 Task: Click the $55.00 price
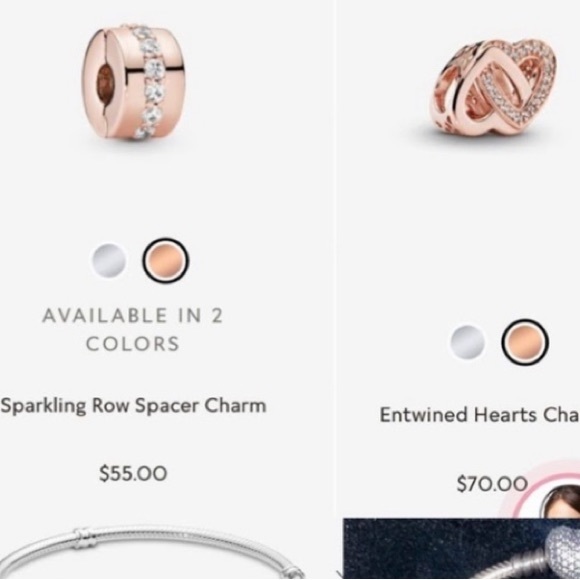(133, 473)
